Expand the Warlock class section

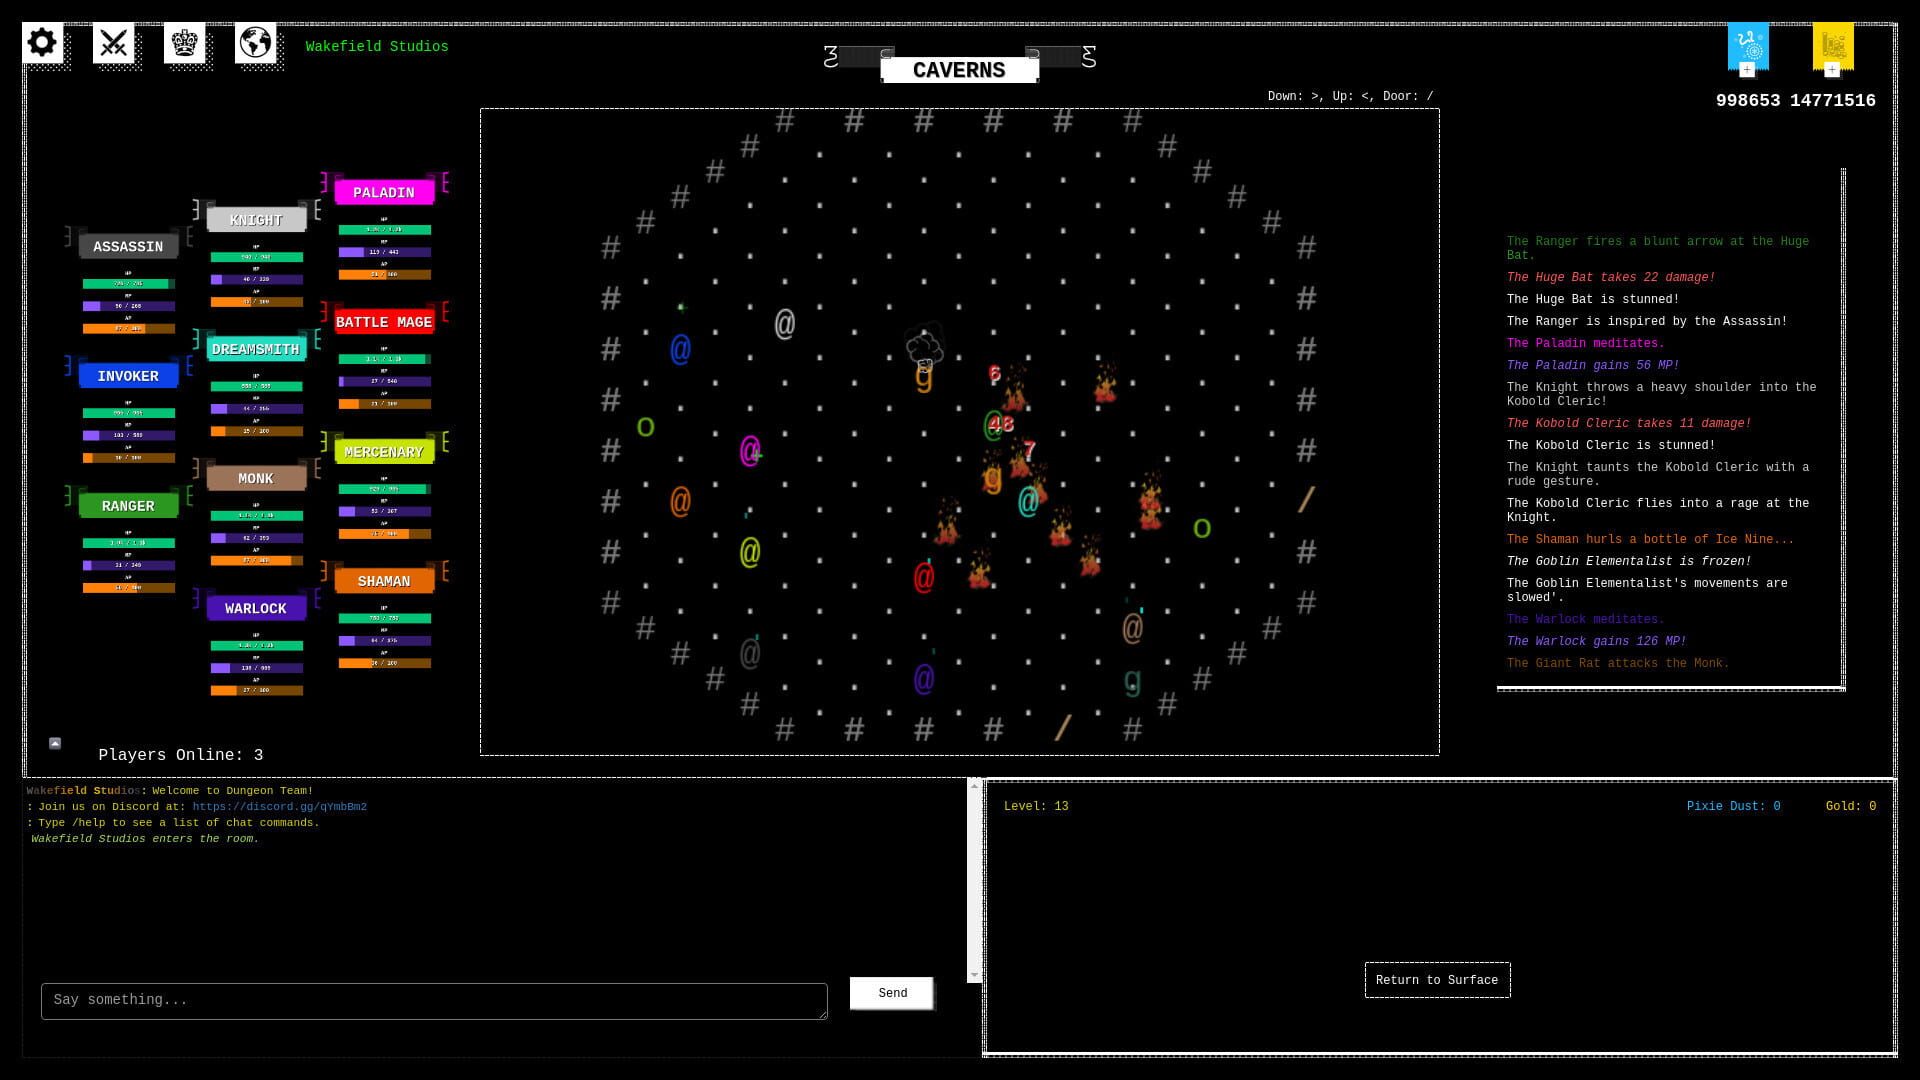[x=256, y=608]
